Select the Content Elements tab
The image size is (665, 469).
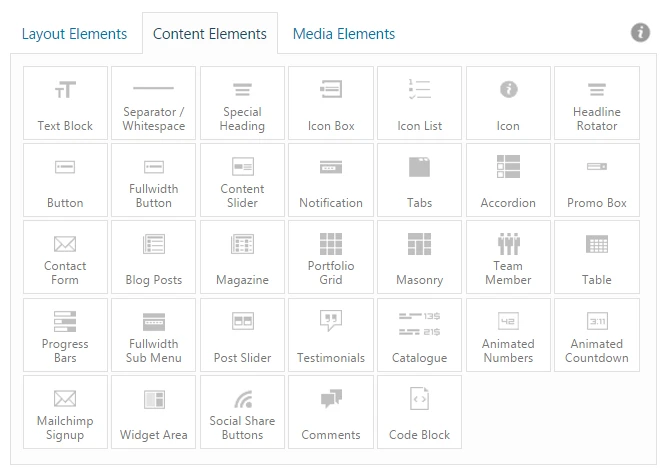coord(210,34)
